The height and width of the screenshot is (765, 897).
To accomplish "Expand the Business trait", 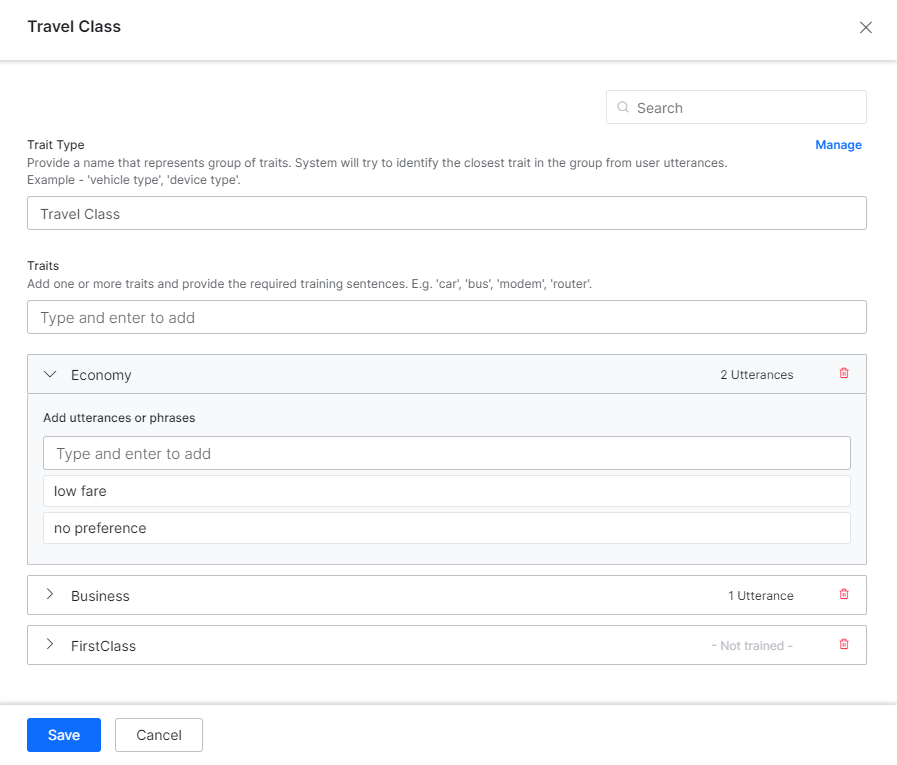I will 50,594.
